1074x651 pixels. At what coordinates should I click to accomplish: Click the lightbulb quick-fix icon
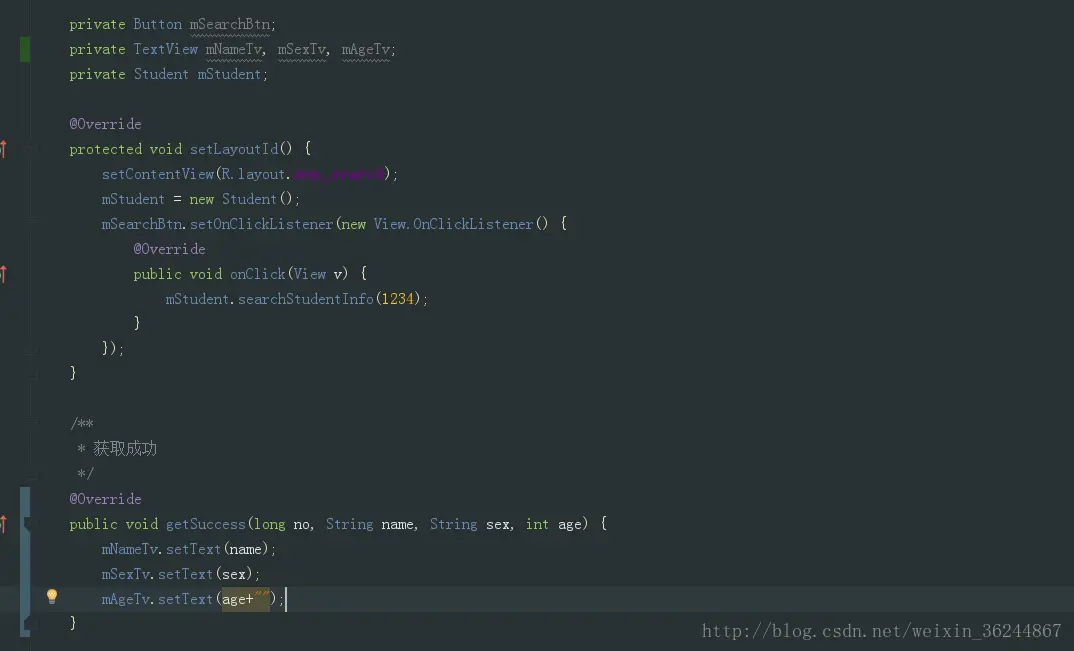pos(51,596)
